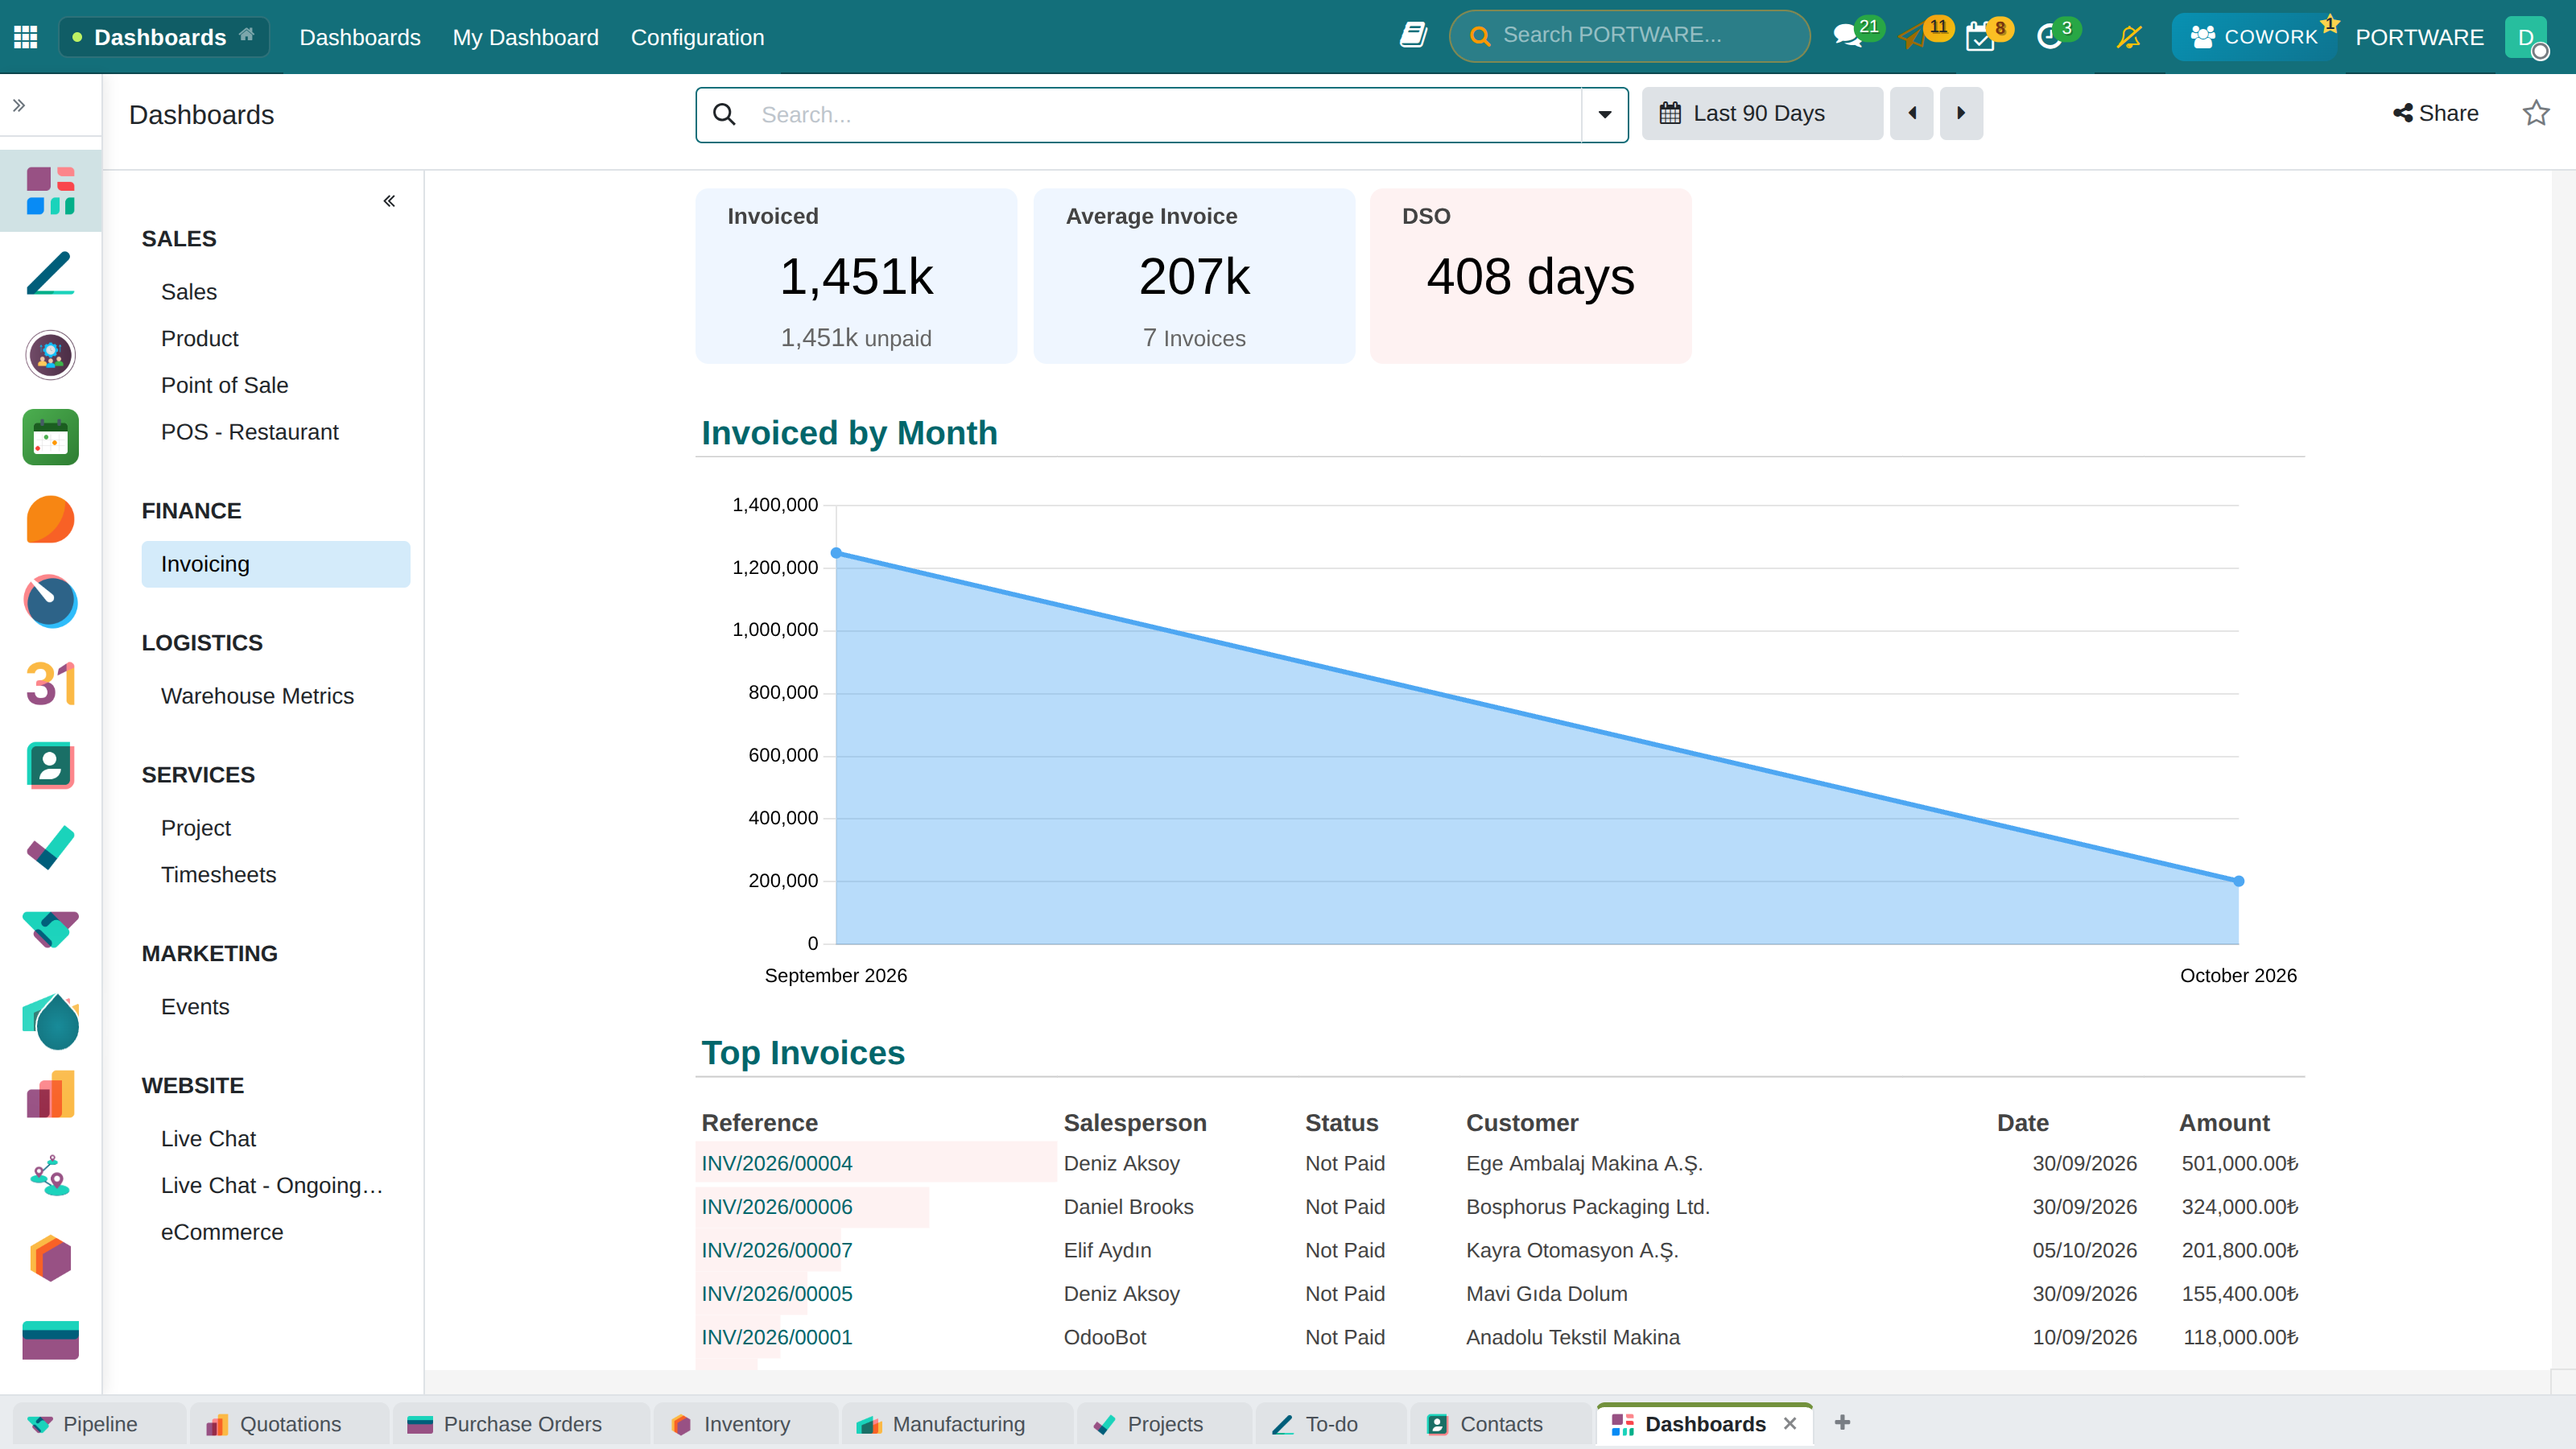Open the Dashboards app icon in sidebar
Image resolution: width=2576 pixels, height=1449 pixels.
50,191
